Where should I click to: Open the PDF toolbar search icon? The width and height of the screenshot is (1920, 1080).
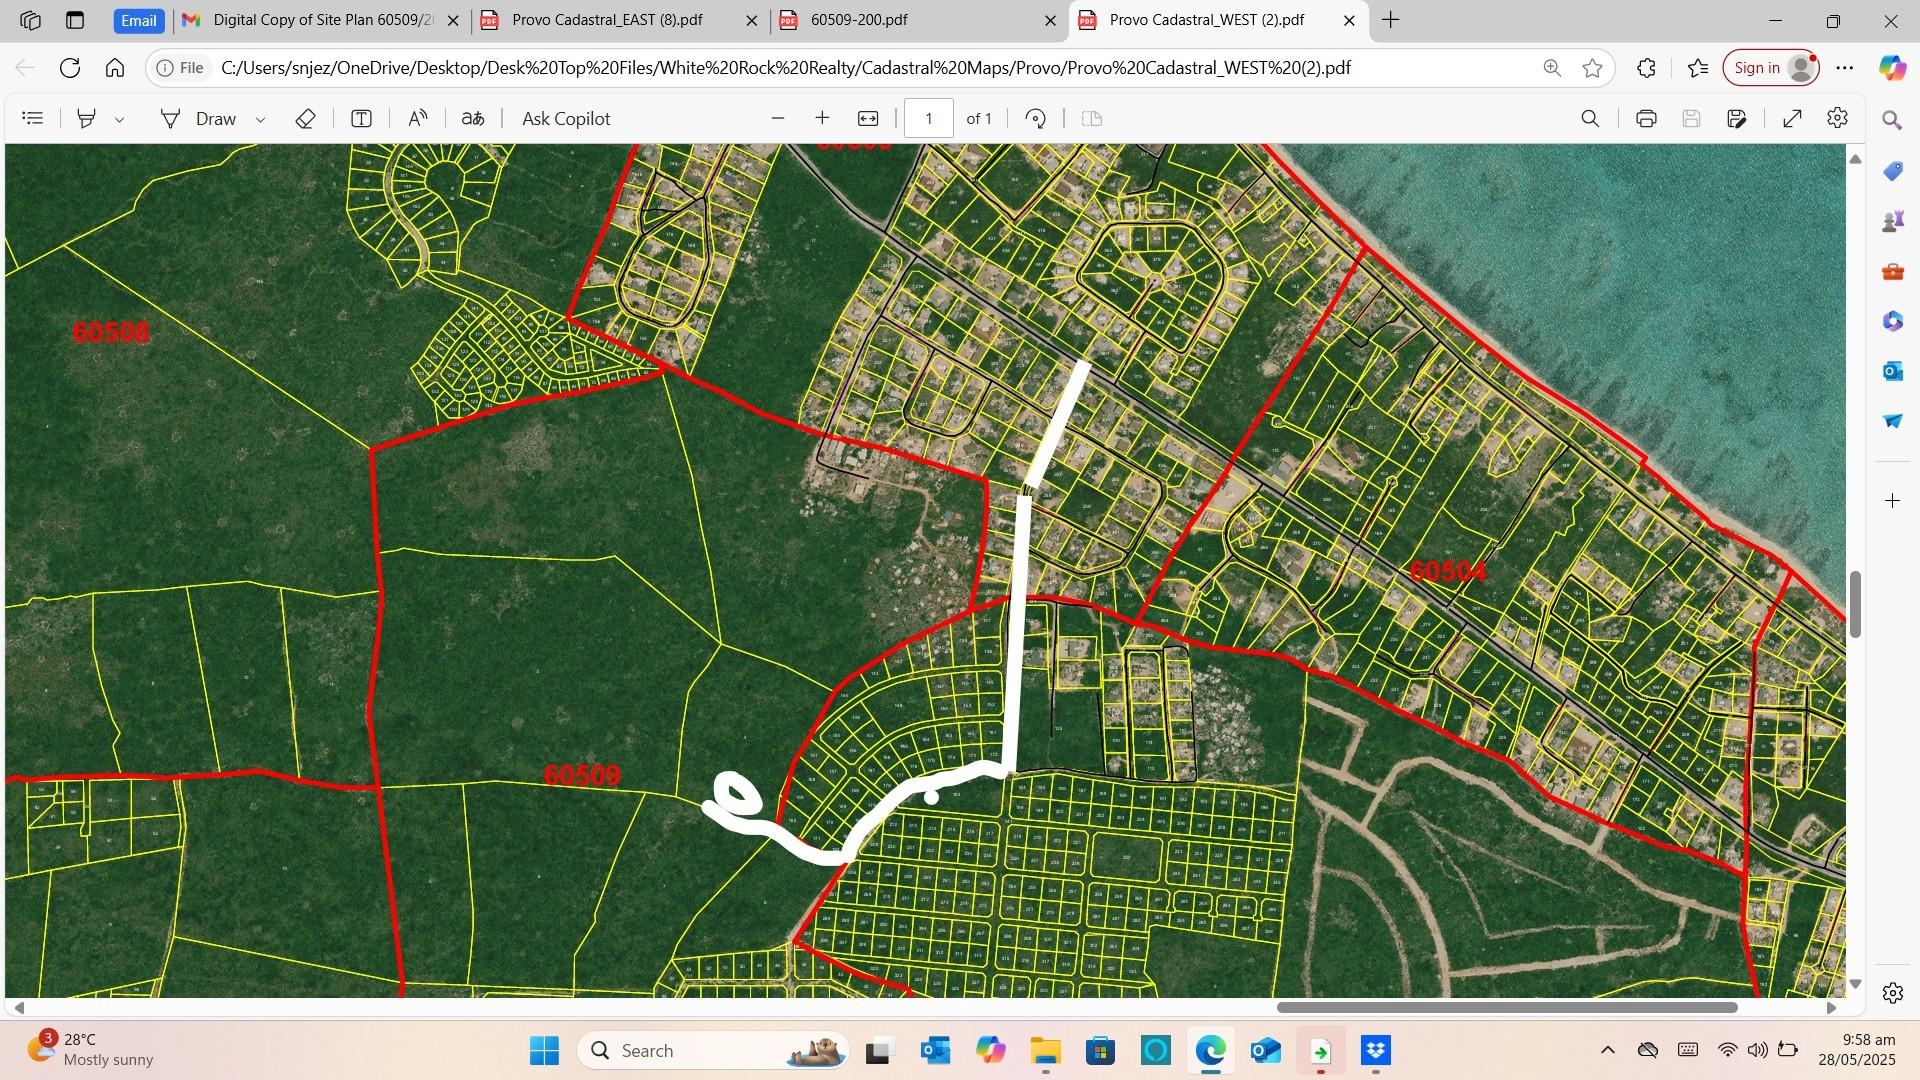[x=1590, y=119]
